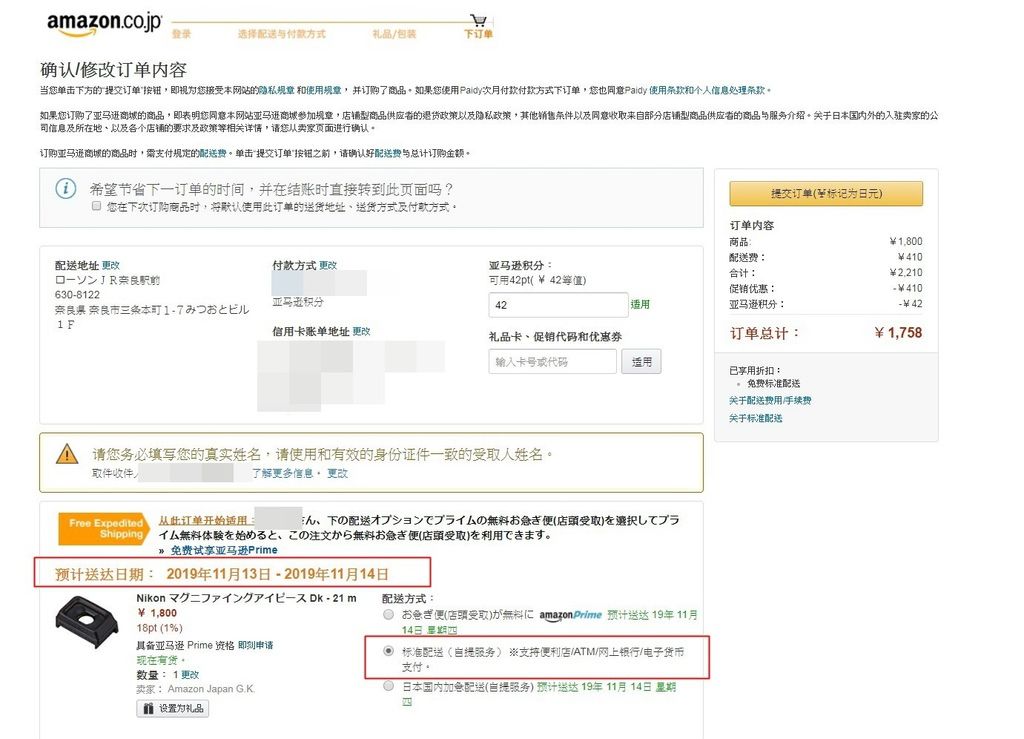
Task: Click the 提交订单 submit order button
Action: click(826, 194)
